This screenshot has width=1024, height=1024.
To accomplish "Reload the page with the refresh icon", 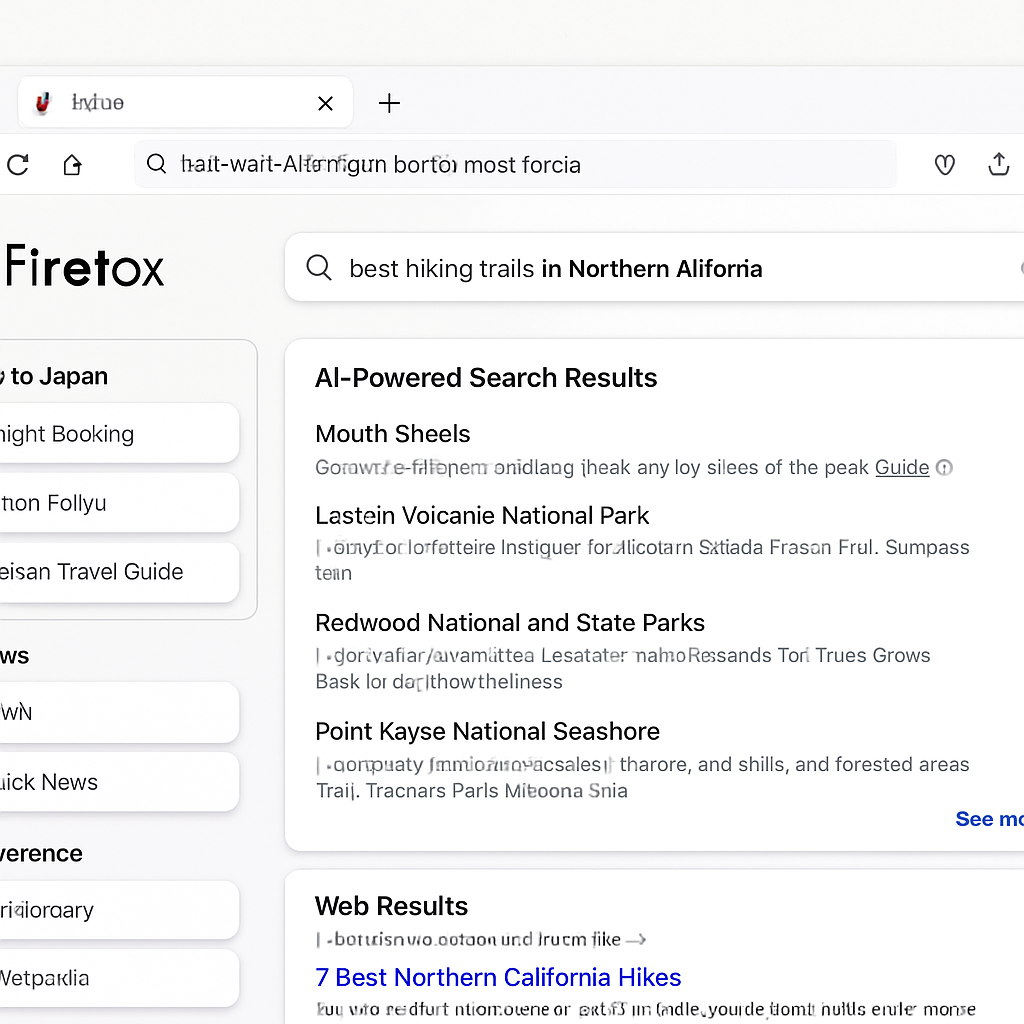I will click(18, 165).
